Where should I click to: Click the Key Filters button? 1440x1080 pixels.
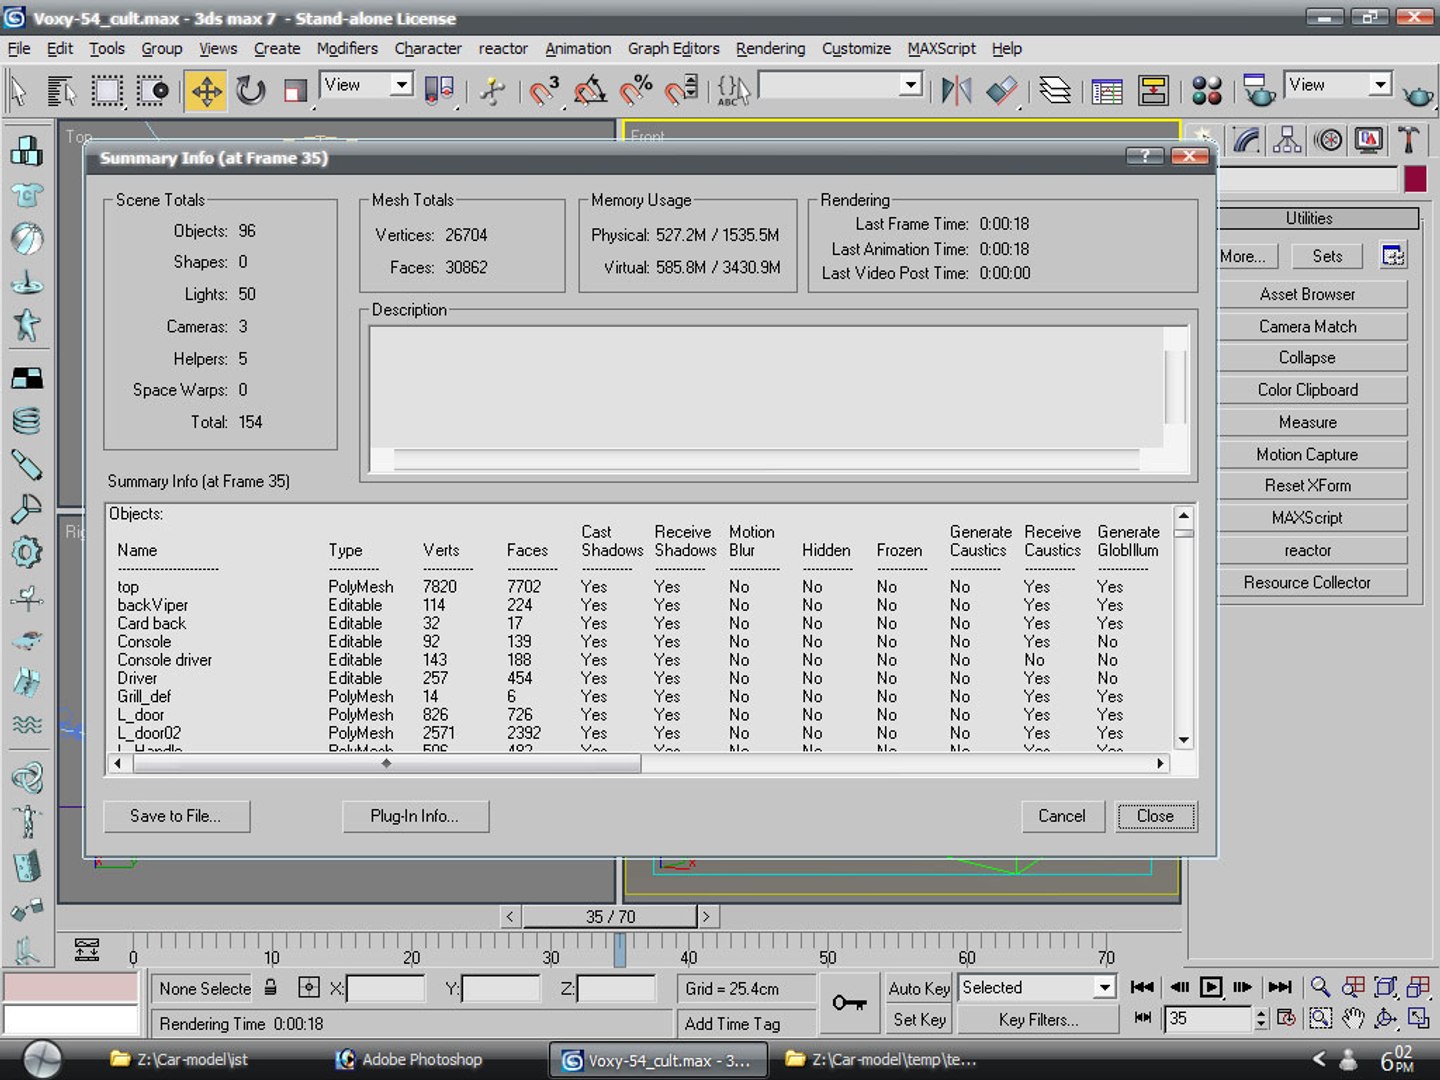(1038, 1019)
